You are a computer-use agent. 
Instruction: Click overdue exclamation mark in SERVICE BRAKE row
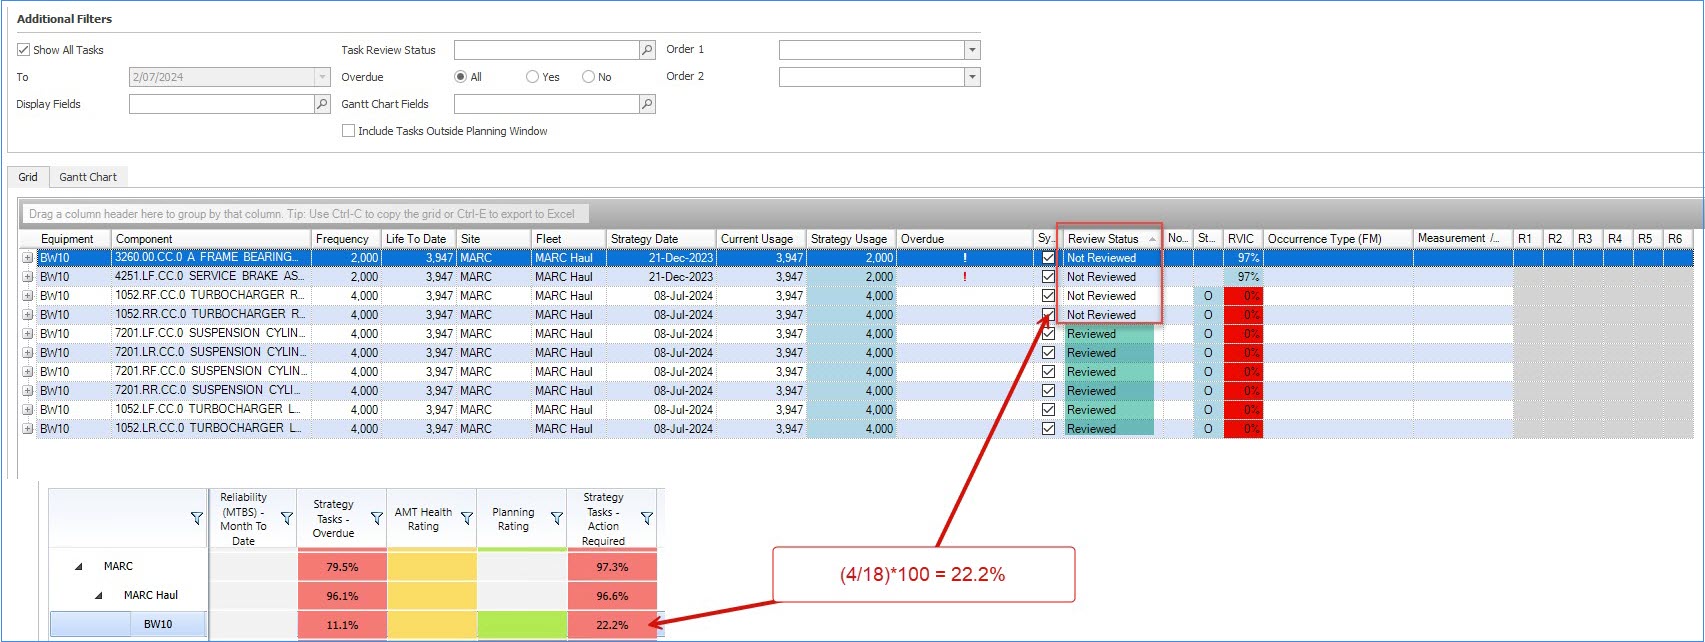pyautogui.click(x=964, y=277)
